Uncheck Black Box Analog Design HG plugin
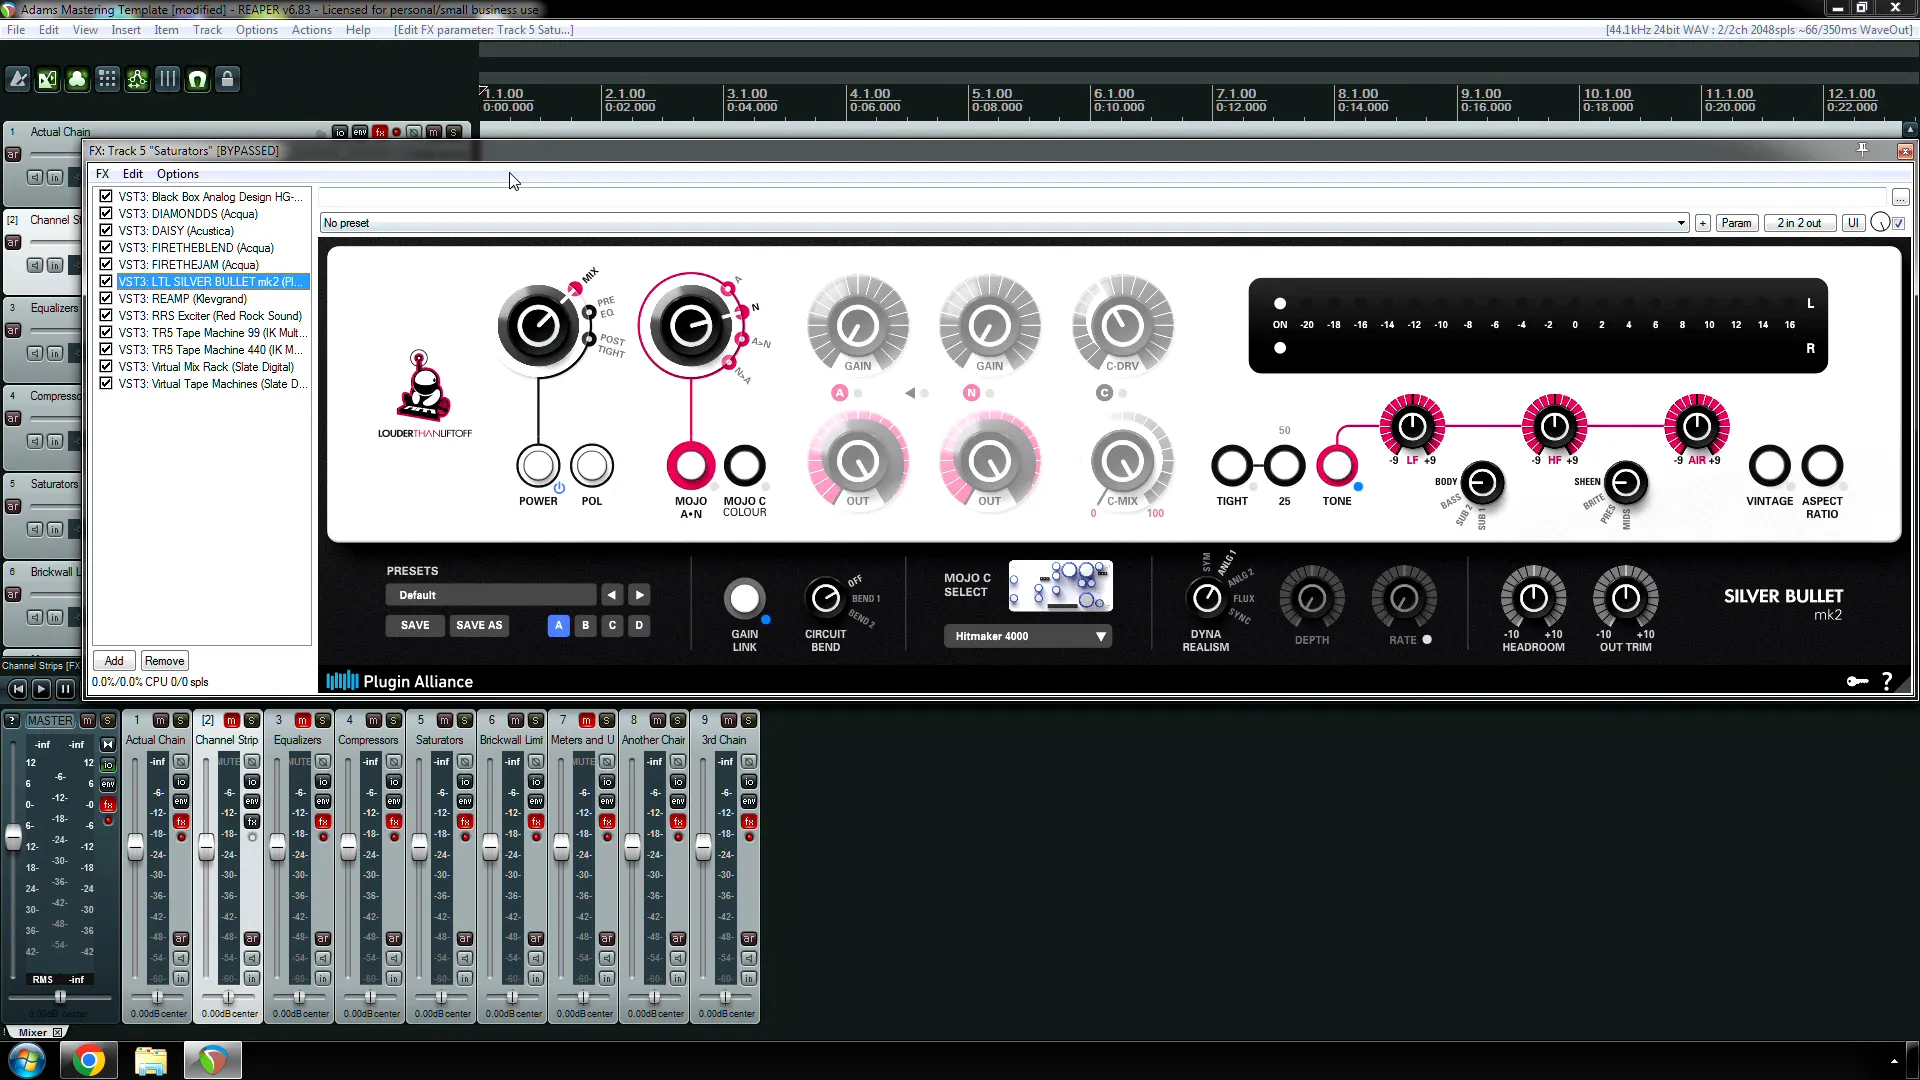Screen dimensions: 1920x1080 (105, 196)
